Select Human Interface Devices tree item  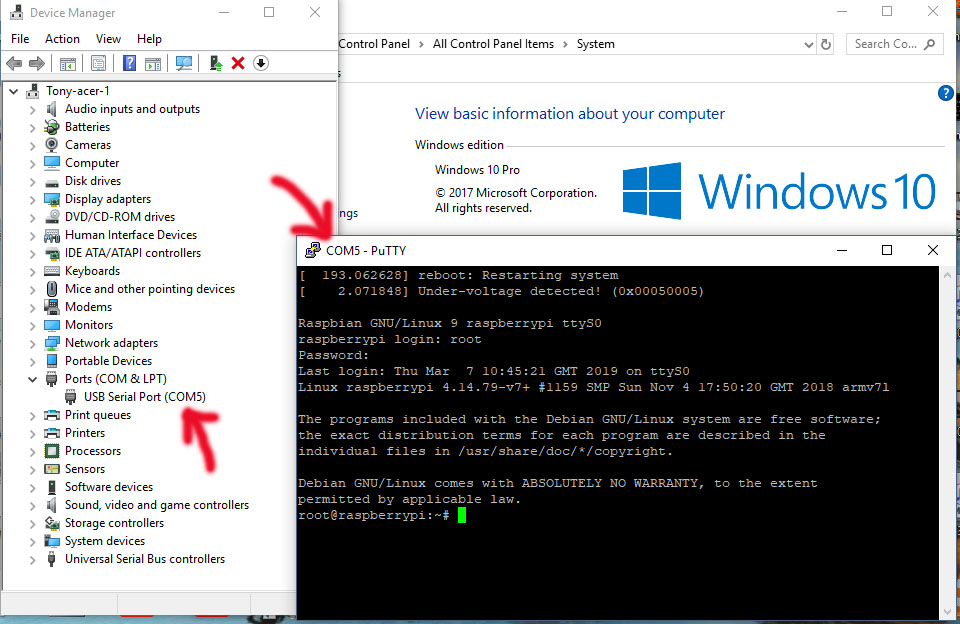coord(131,235)
